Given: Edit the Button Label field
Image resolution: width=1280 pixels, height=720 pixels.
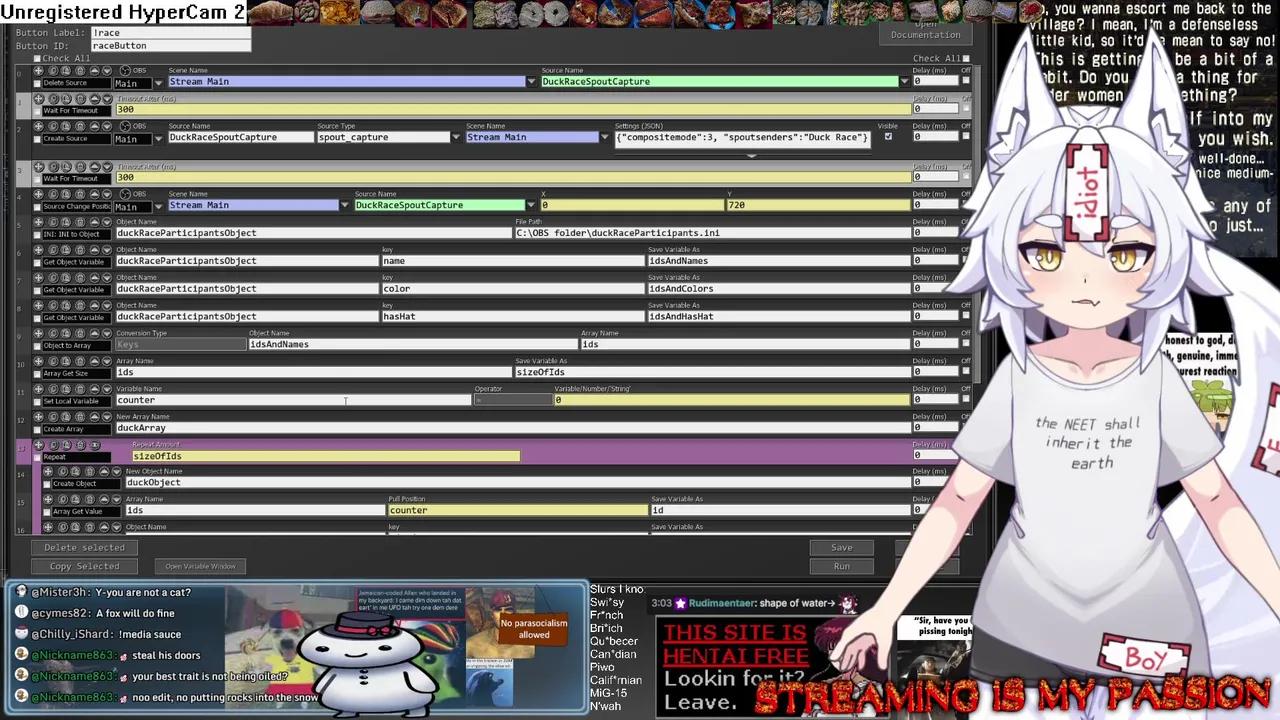Looking at the screenshot, I should (170, 32).
